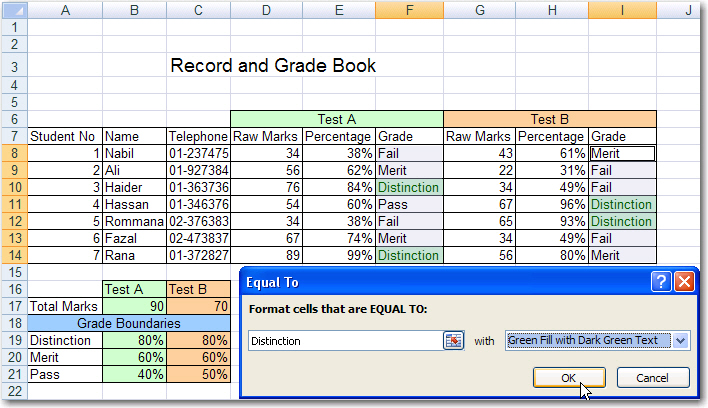Viewport: 708px width, 408px height.
Task: Select column B header
Action: click(x=135, y=10)
